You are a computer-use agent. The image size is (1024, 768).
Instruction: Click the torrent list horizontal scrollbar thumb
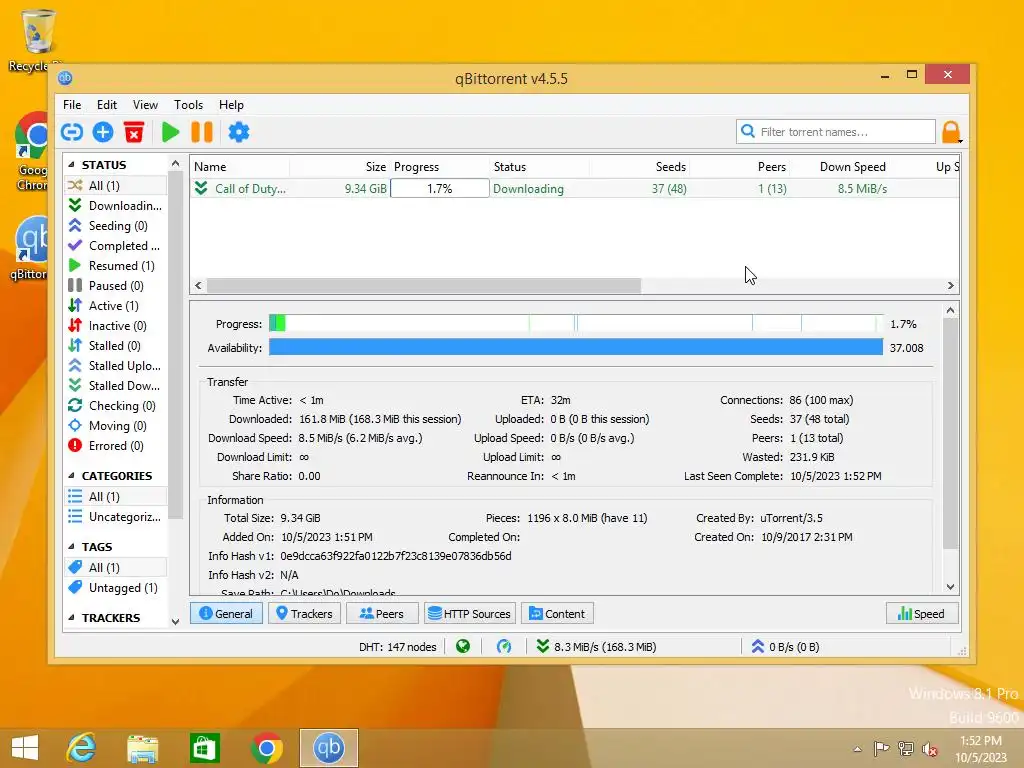point(424,285)
